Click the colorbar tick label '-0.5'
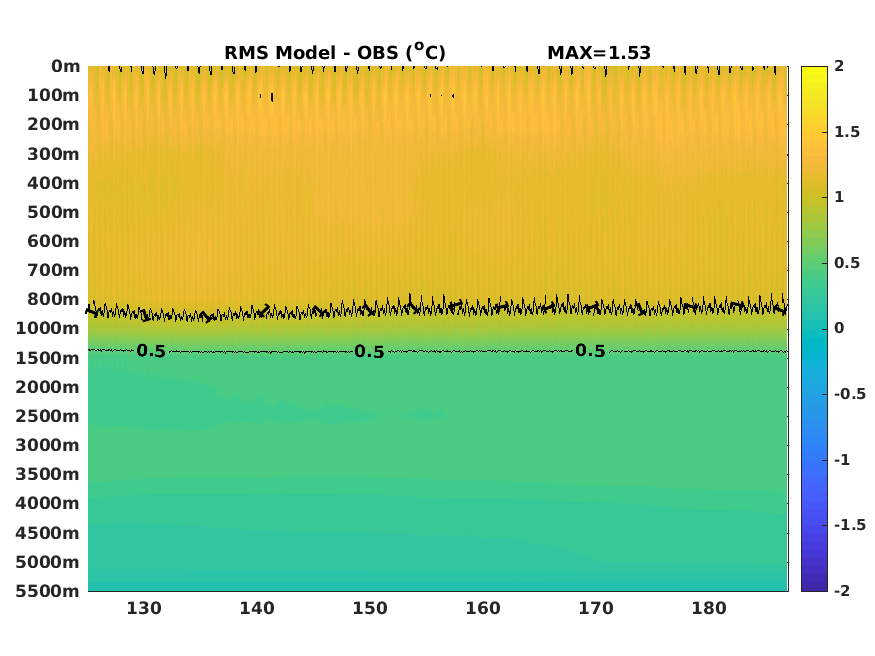This screenshot has height=656, width=875. pyautogui.click(x=850, y=394)
